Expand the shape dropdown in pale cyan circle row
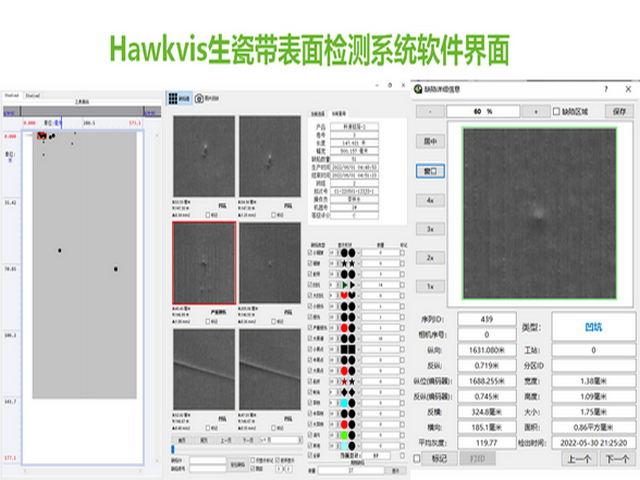 click(358, 446)
